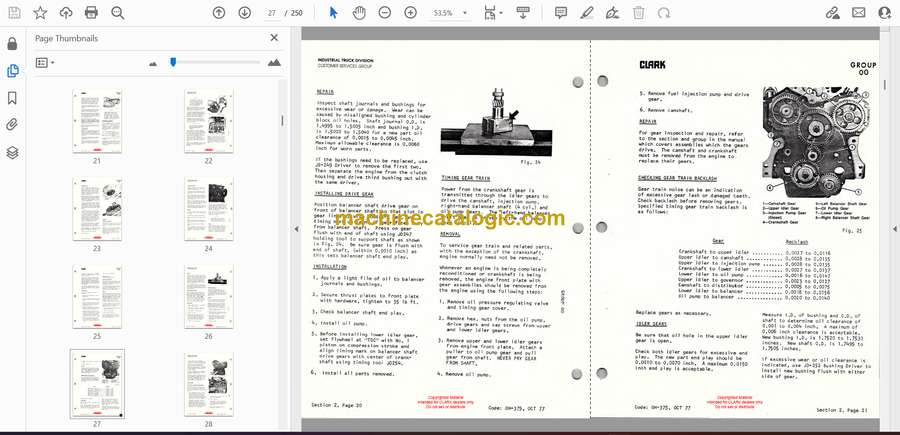
Task: Select page 26 thumbnail
Action: (x=209, y=296)
